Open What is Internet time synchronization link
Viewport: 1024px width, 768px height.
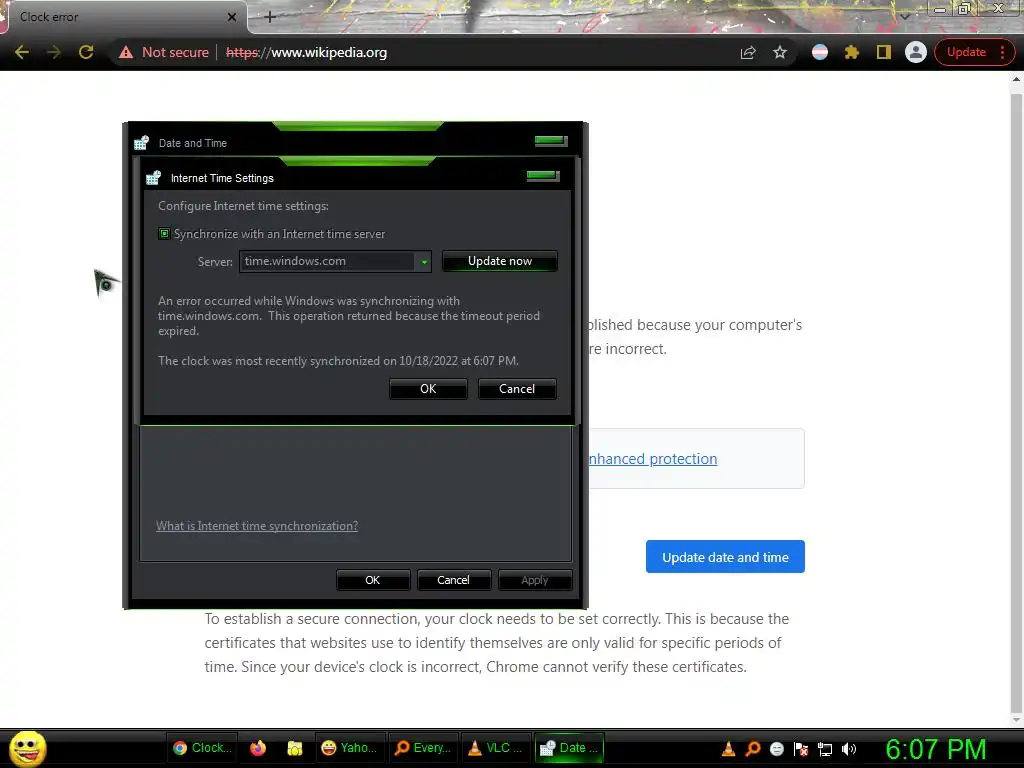(257, 526)
